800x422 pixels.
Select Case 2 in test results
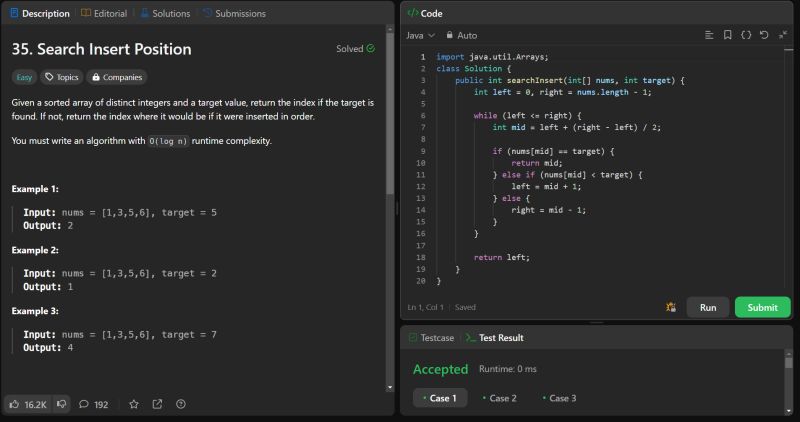click(496, 398)
